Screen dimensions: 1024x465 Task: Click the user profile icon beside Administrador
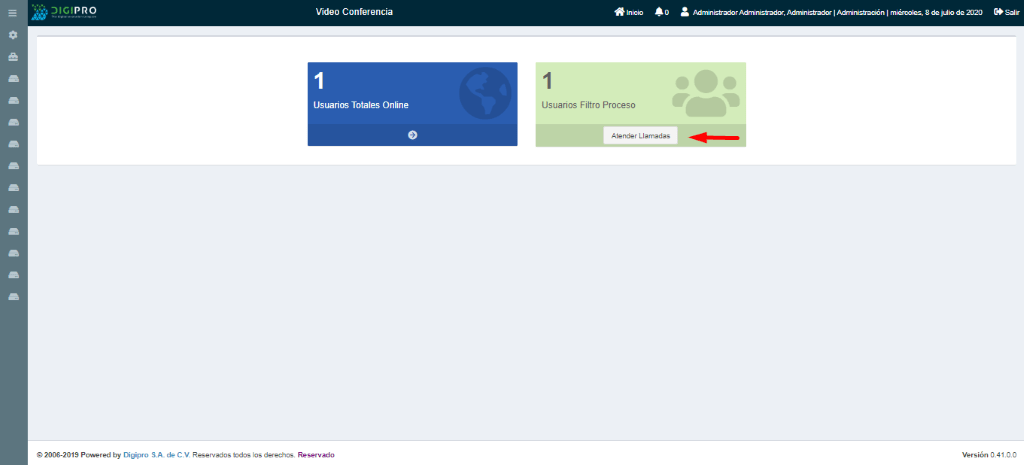click(x=685, y=12)
